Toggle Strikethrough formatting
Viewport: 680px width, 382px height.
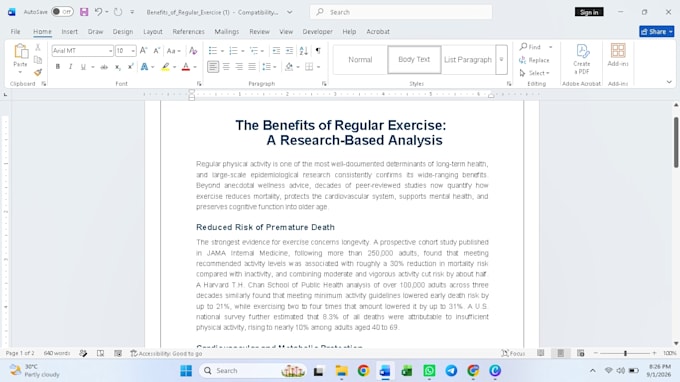tap(104, 67)
